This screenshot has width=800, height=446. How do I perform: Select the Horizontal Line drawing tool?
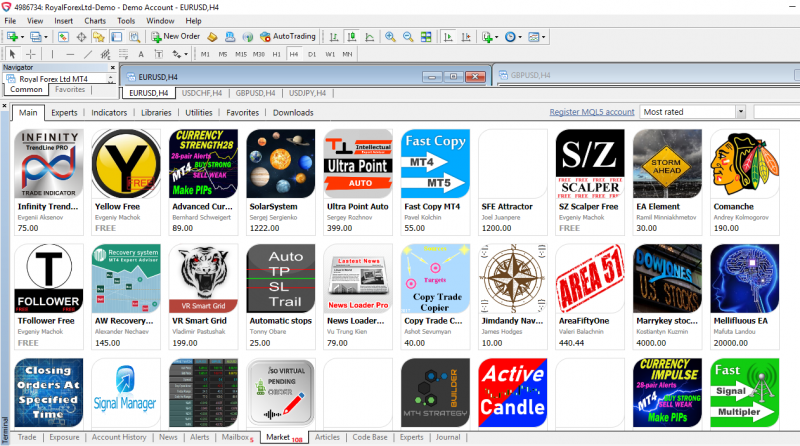[70, 54]
